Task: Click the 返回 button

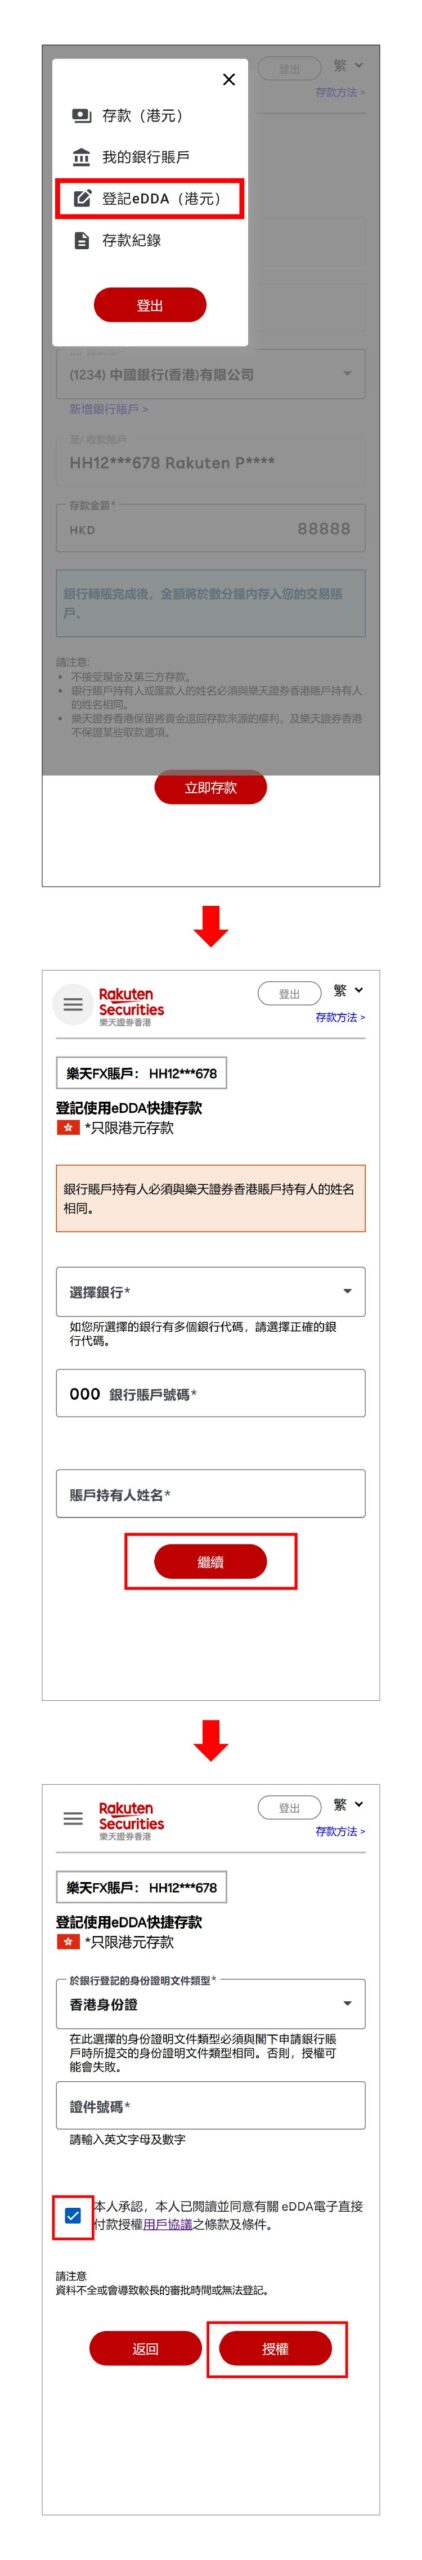Action: [x=145, y=2348]
